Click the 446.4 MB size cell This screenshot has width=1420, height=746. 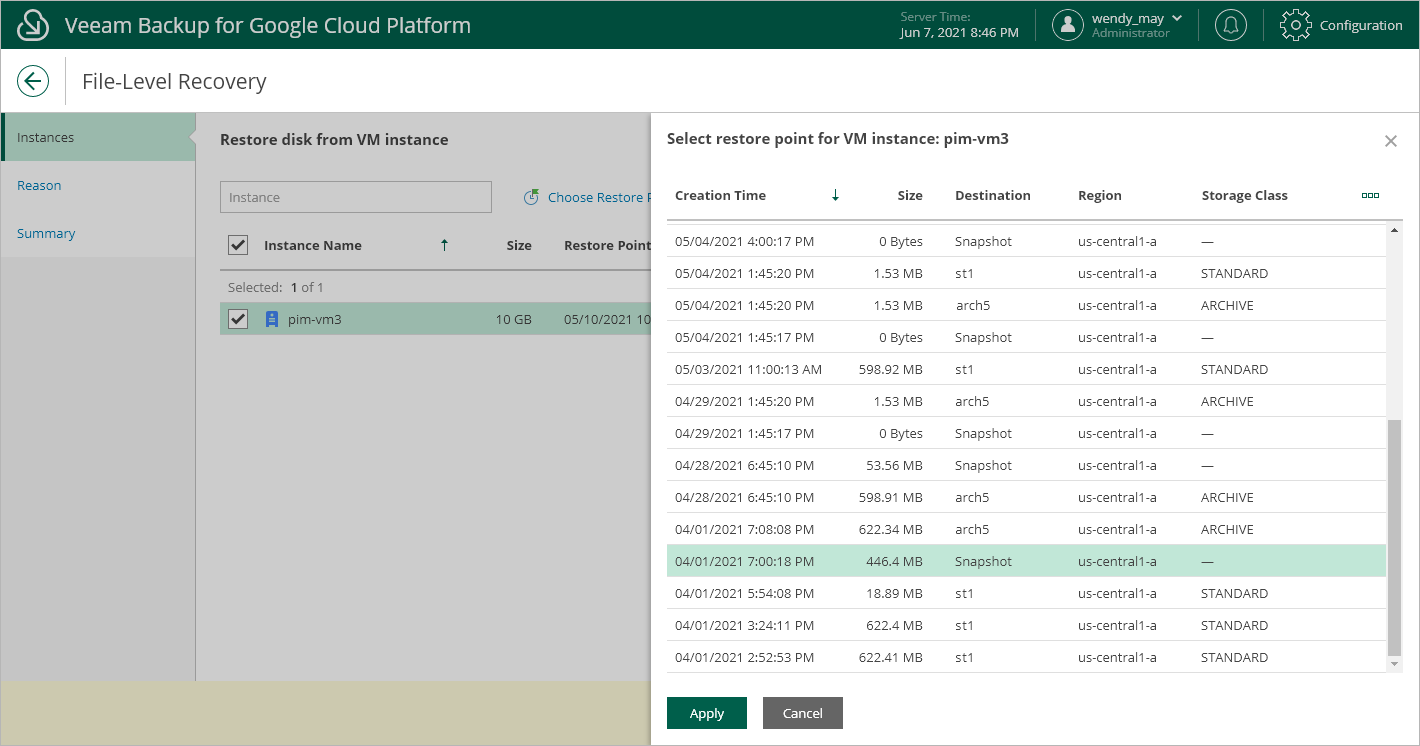[894, 561]
